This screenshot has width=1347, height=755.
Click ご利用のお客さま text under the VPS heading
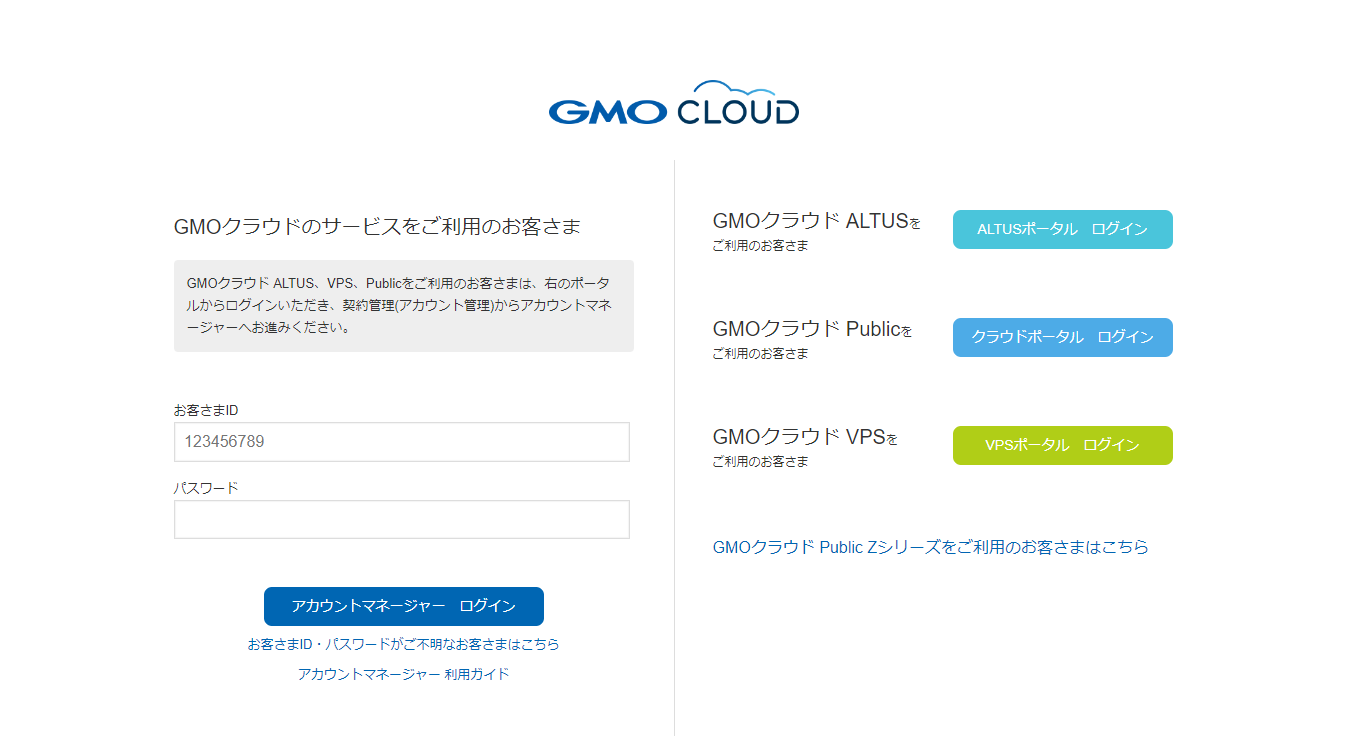point(760,462)
